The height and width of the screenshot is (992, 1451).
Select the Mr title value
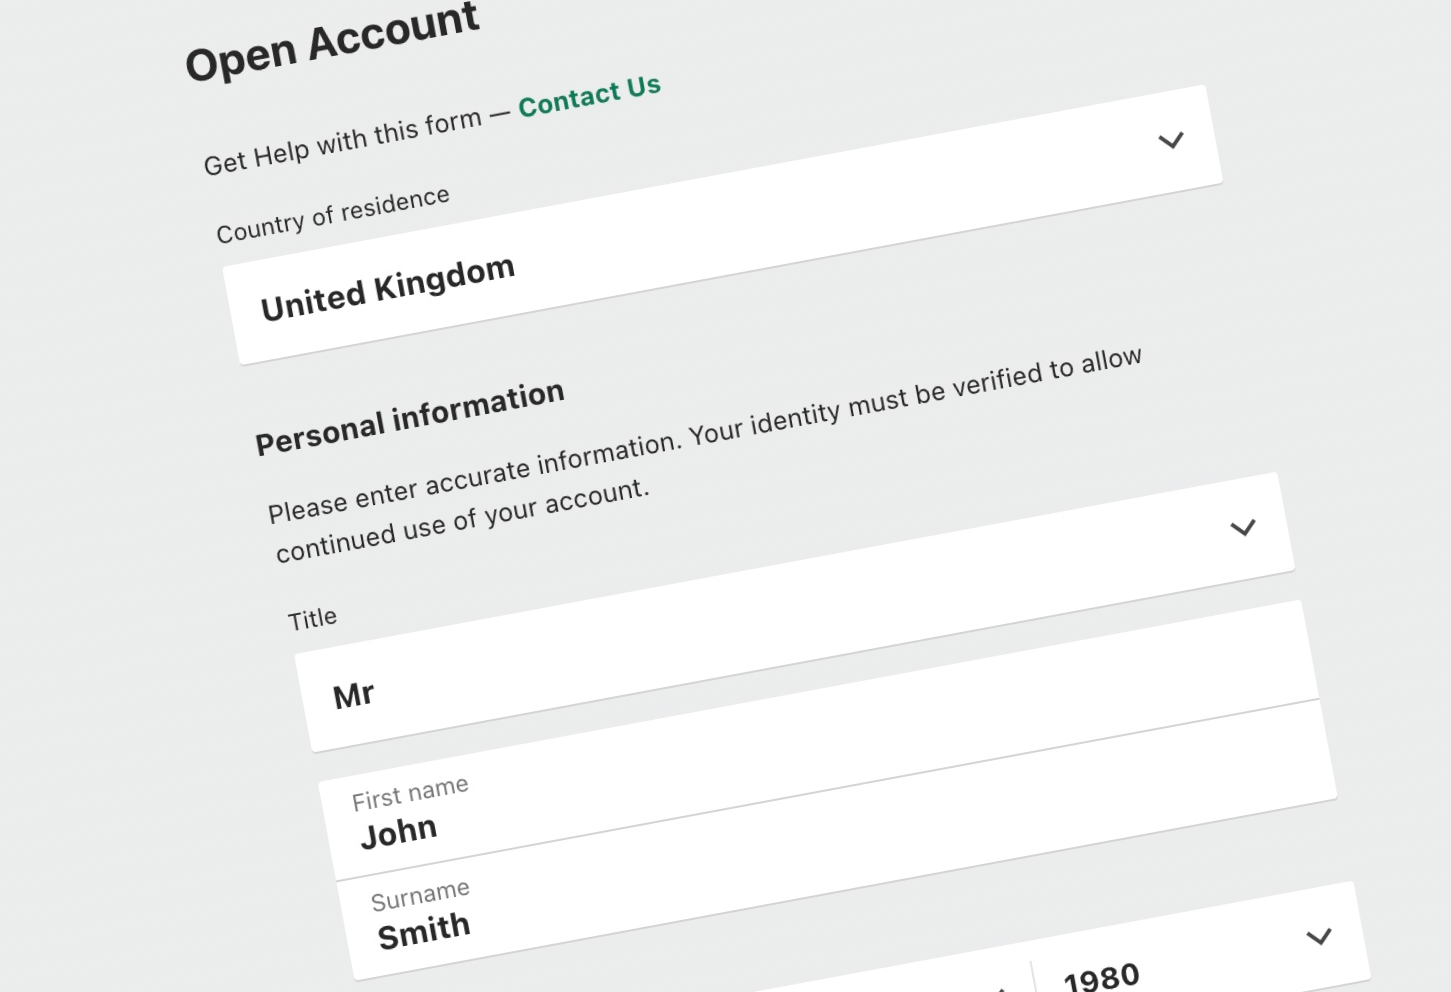pos(354,695)
